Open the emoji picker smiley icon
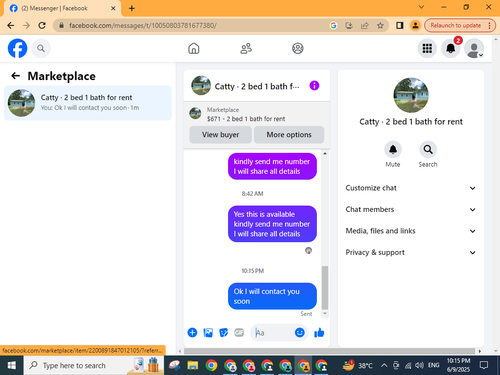Screen dimensions: 500x375 point(300,332)
